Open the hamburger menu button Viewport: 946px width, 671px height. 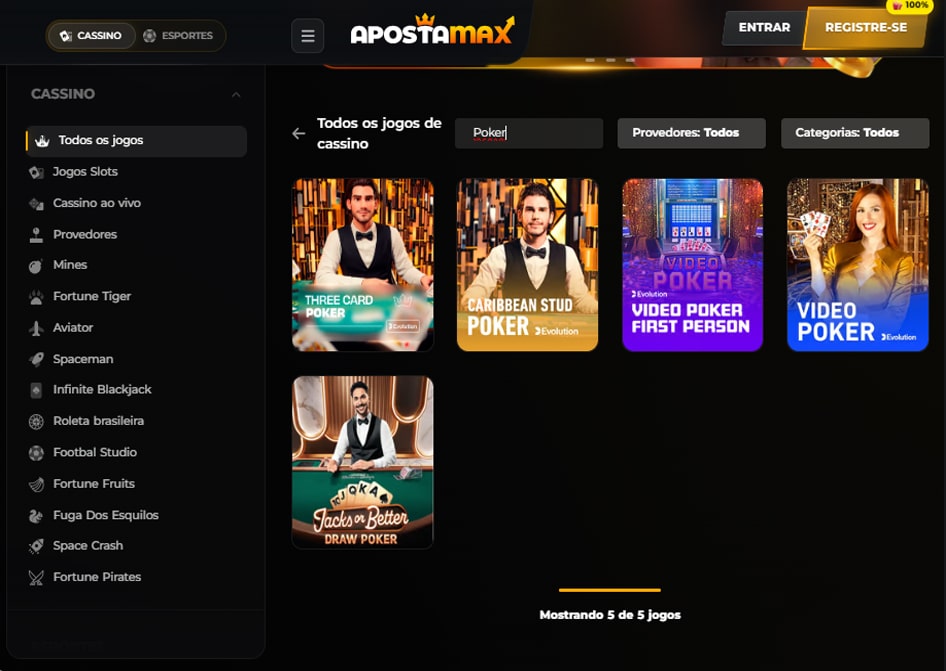pos(308,36)
